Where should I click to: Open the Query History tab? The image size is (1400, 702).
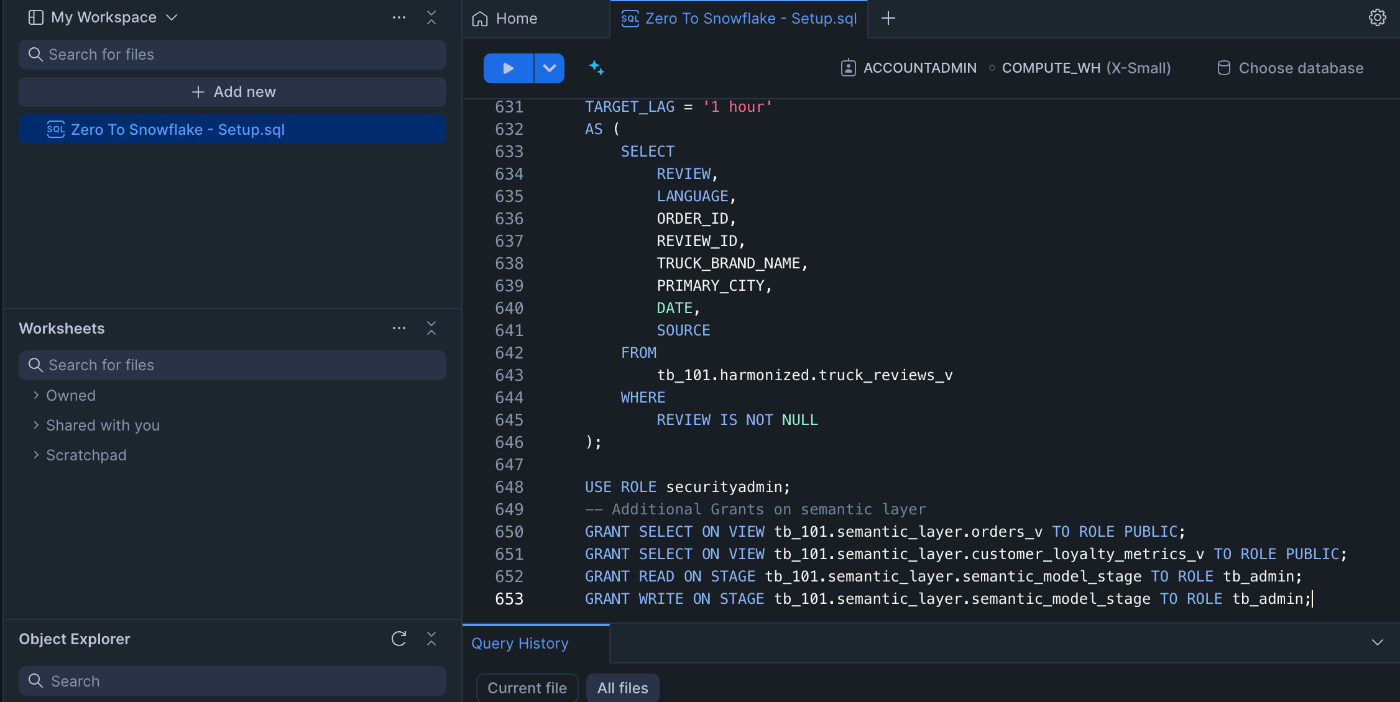520,644
